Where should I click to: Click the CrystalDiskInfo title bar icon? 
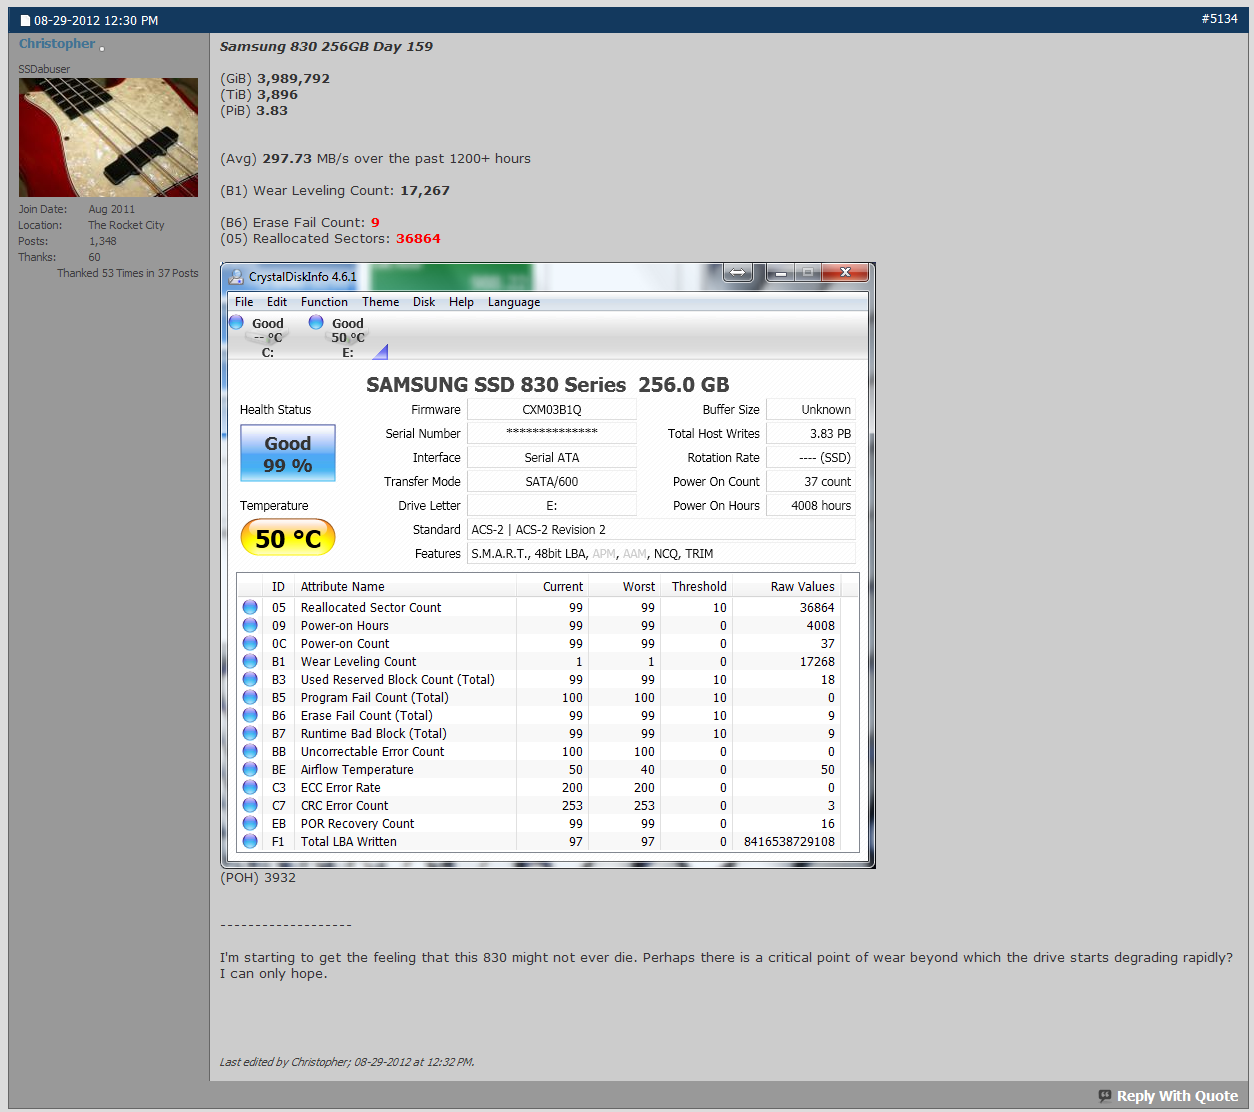pos(236,277)
